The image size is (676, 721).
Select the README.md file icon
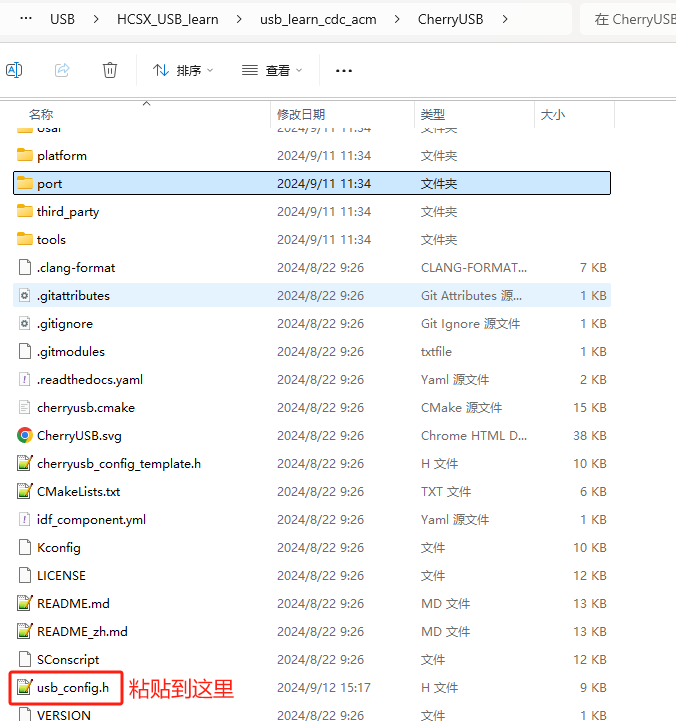pos(25,603)
